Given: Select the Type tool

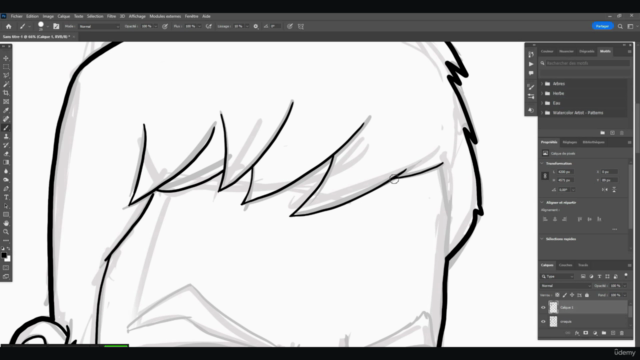Looking at the screenshot, I should (x=6, y=197).
